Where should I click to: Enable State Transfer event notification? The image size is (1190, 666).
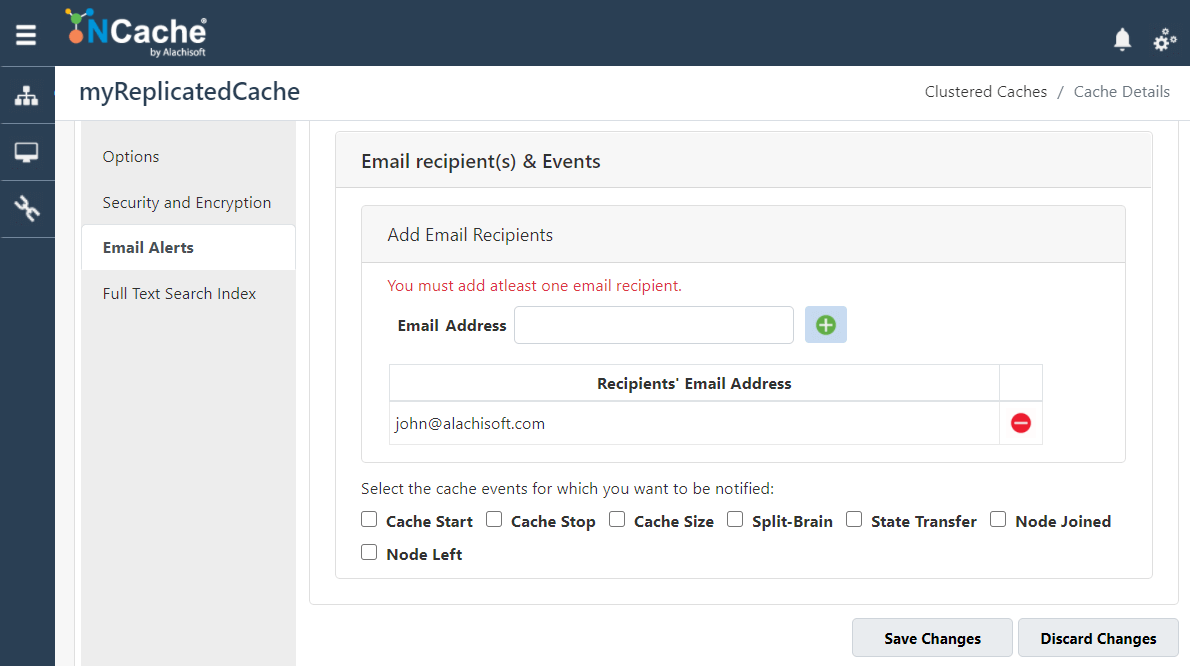tap(854, 519)
